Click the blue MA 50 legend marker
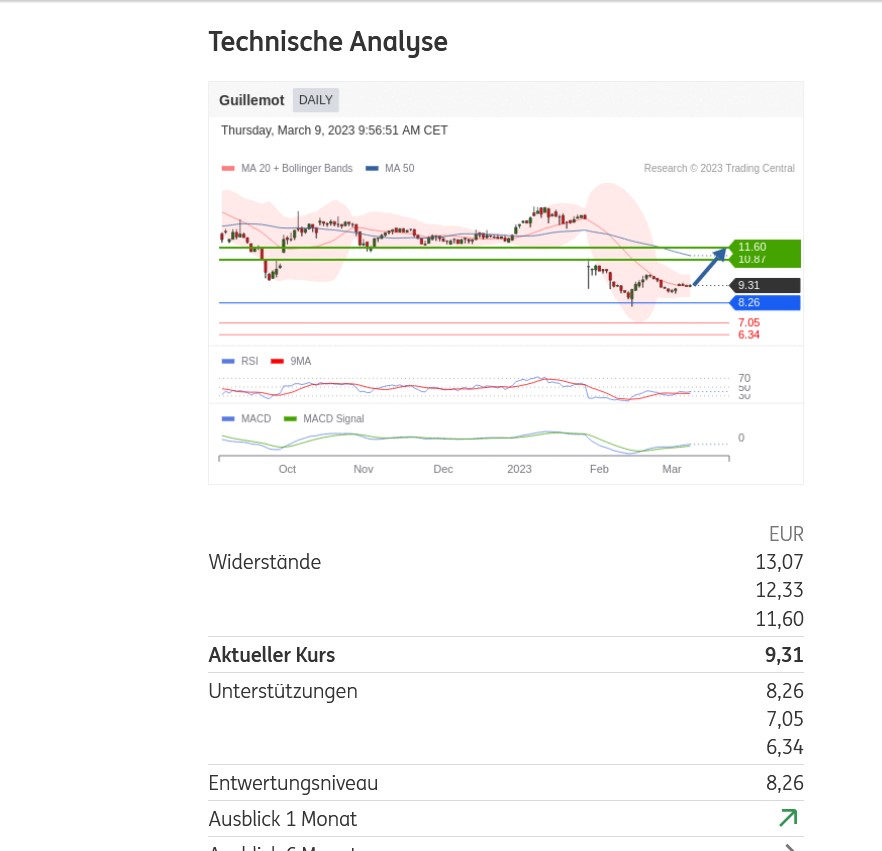 372,169
